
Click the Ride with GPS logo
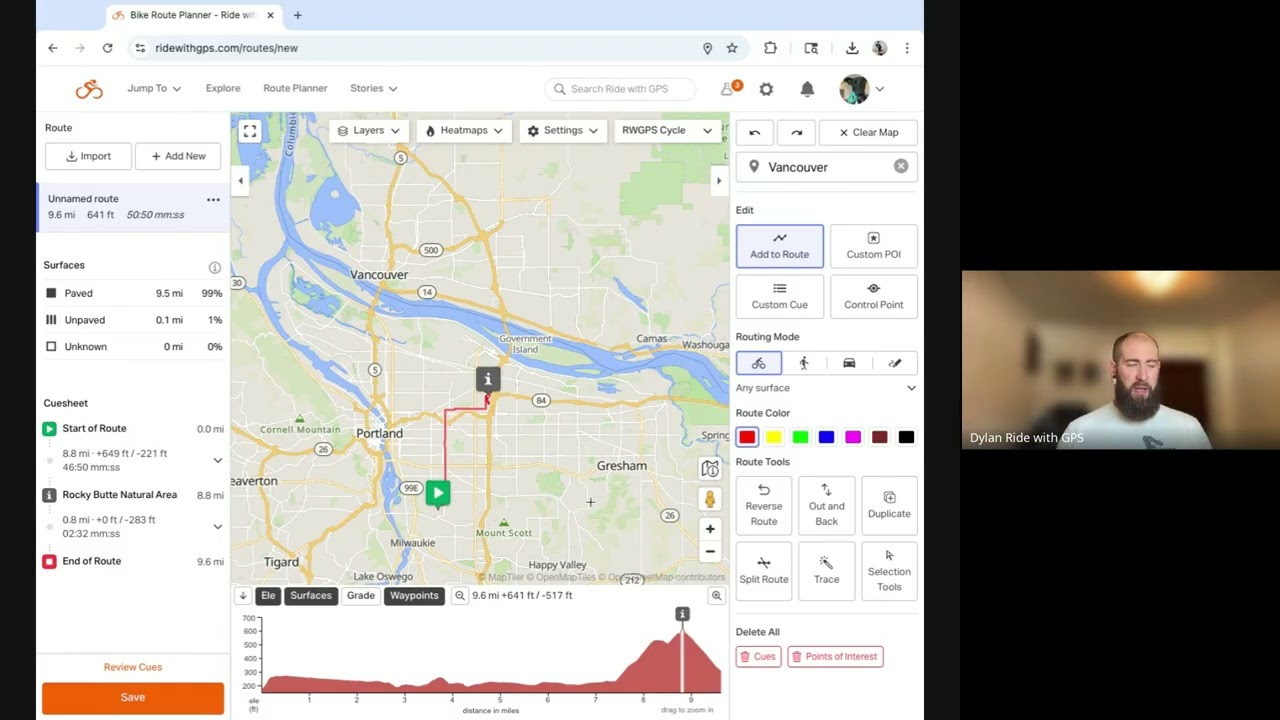click(x=89, y=89)
